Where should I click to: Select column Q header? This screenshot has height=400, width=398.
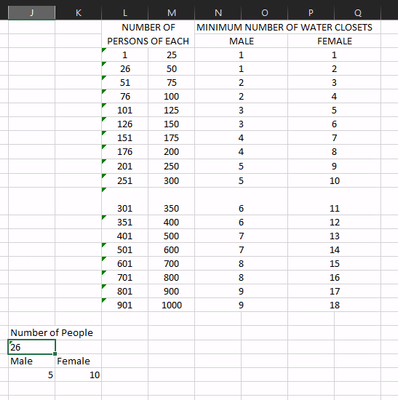click(357, 13)
